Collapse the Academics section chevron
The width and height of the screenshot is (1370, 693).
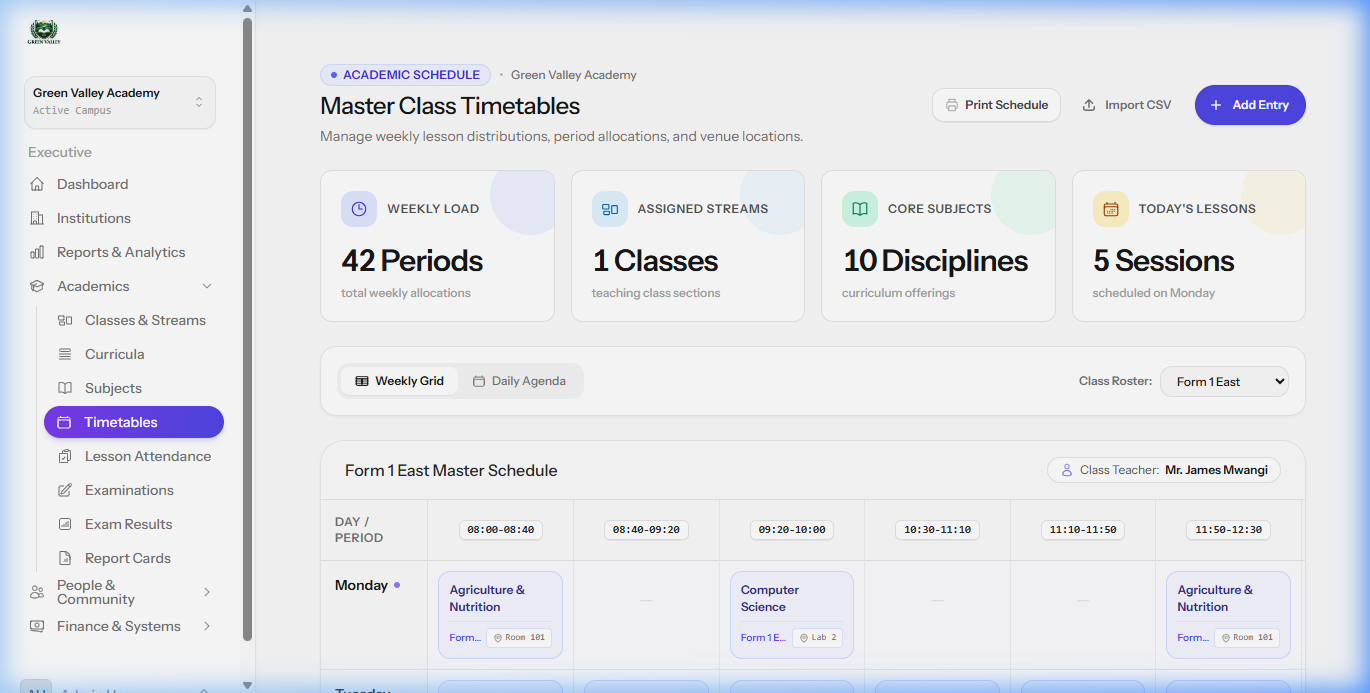coord(207,286)
